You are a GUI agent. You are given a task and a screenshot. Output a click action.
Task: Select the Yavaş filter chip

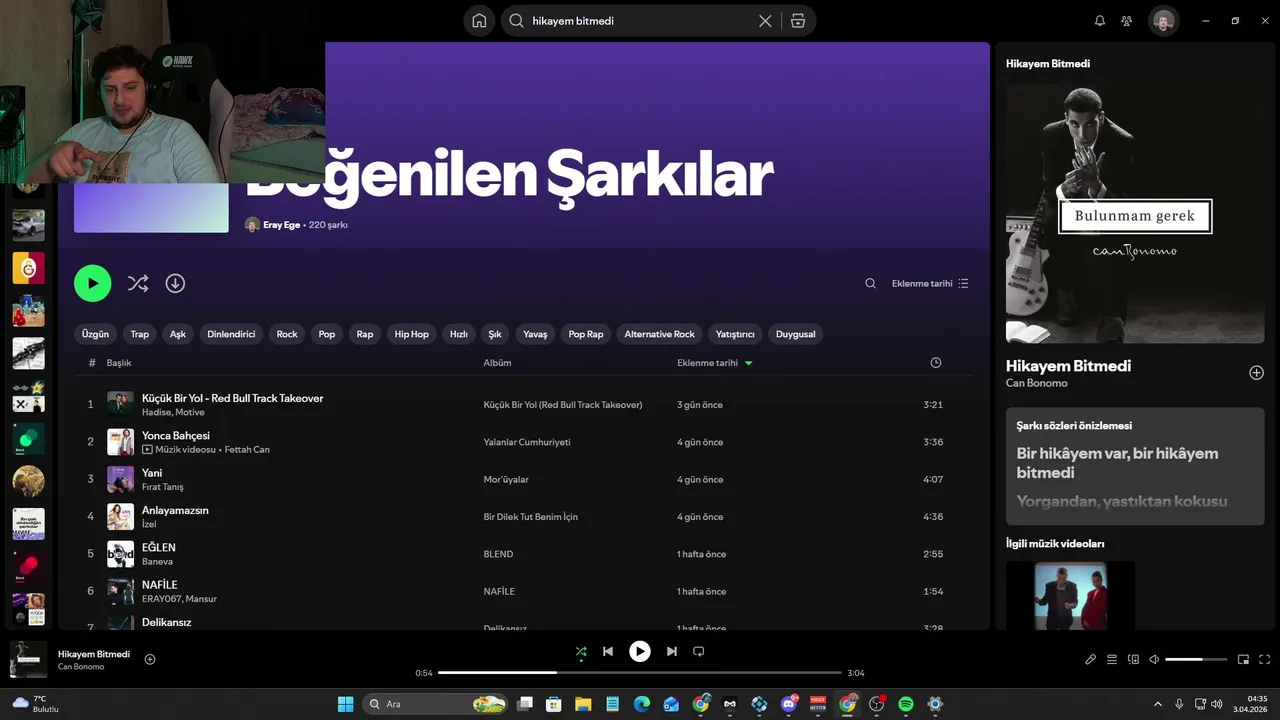[x=535, y=334]
